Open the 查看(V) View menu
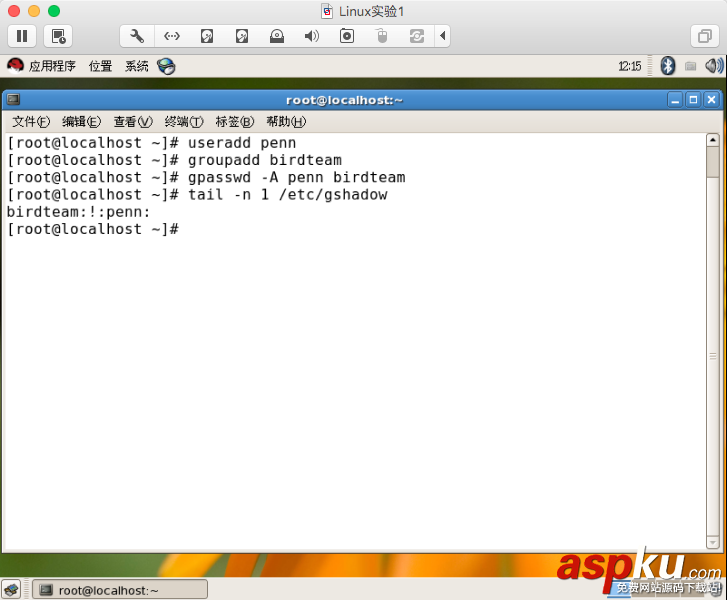 (133, 121)
